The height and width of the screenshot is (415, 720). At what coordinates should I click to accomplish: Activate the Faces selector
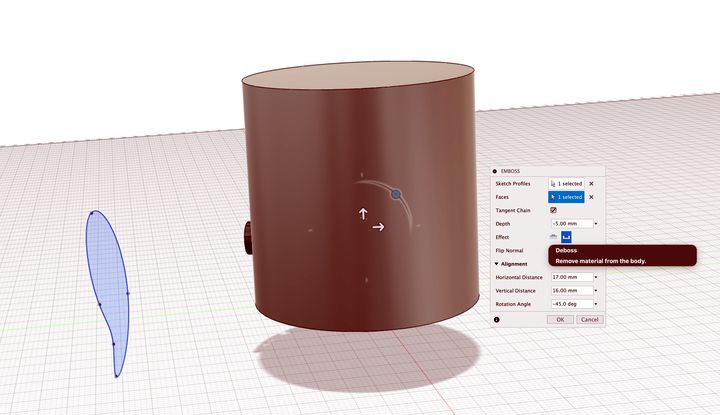point(566,197)
